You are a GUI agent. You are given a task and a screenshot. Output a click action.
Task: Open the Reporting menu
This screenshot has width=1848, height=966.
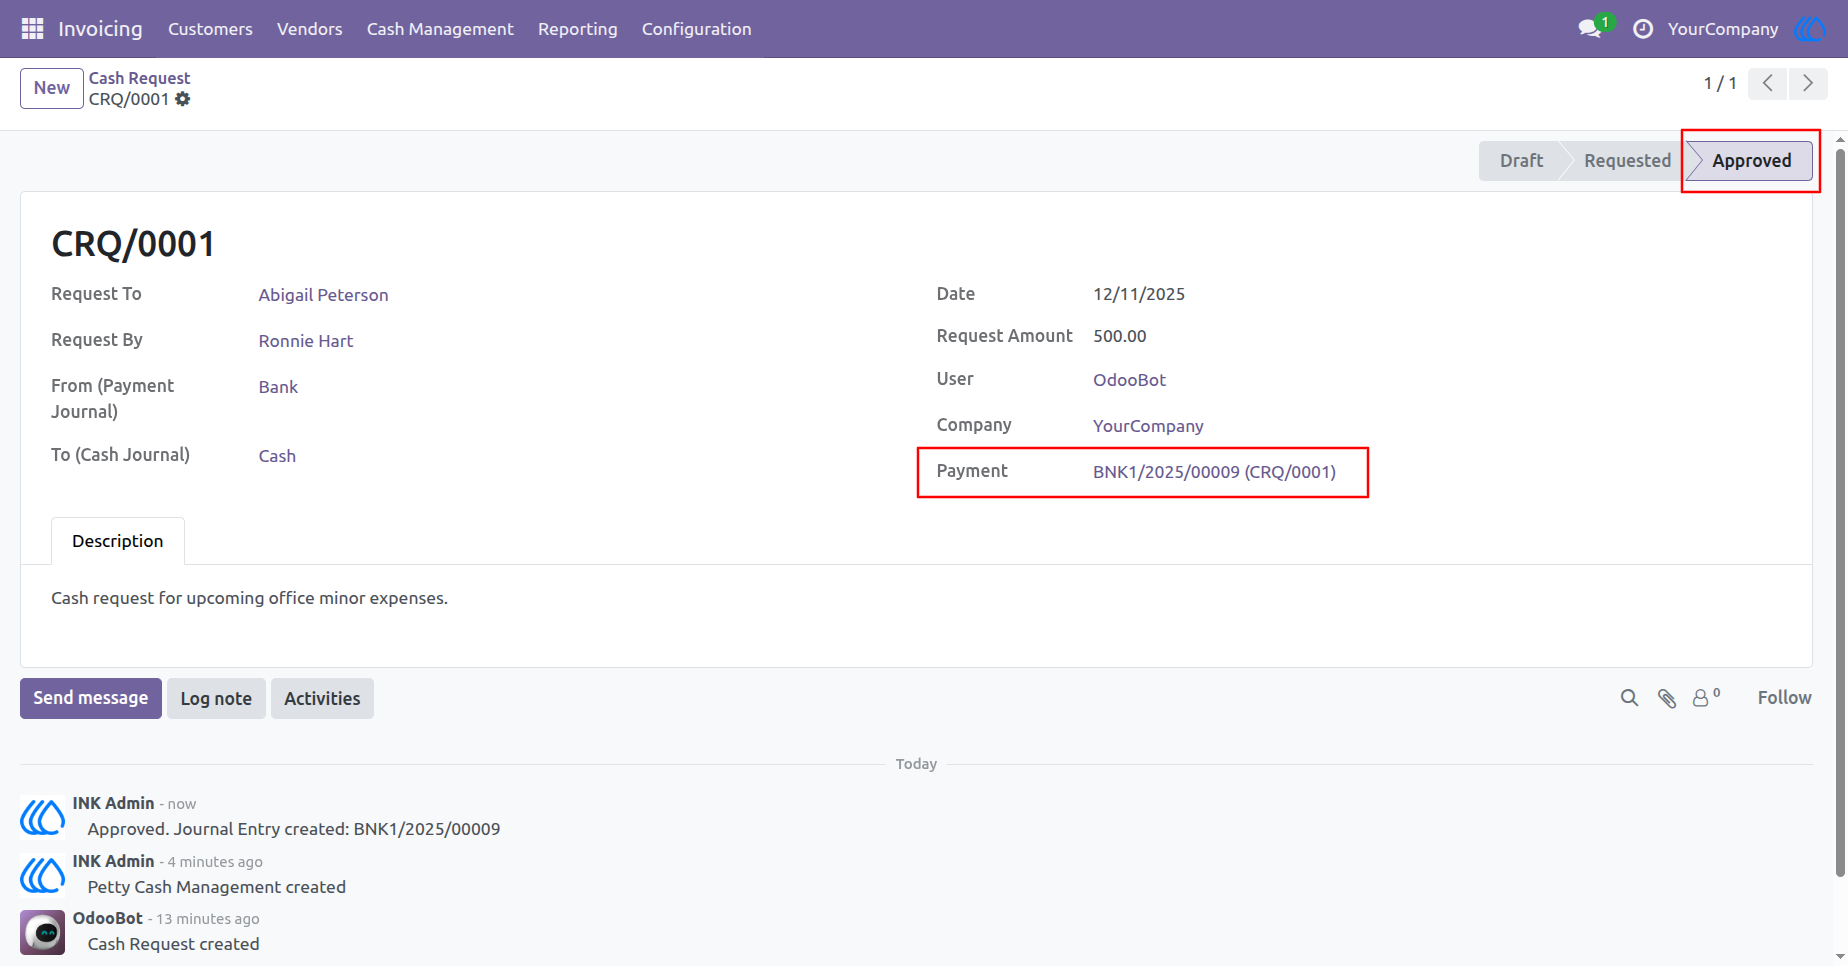pyautogui.click(x=578, y=29)
